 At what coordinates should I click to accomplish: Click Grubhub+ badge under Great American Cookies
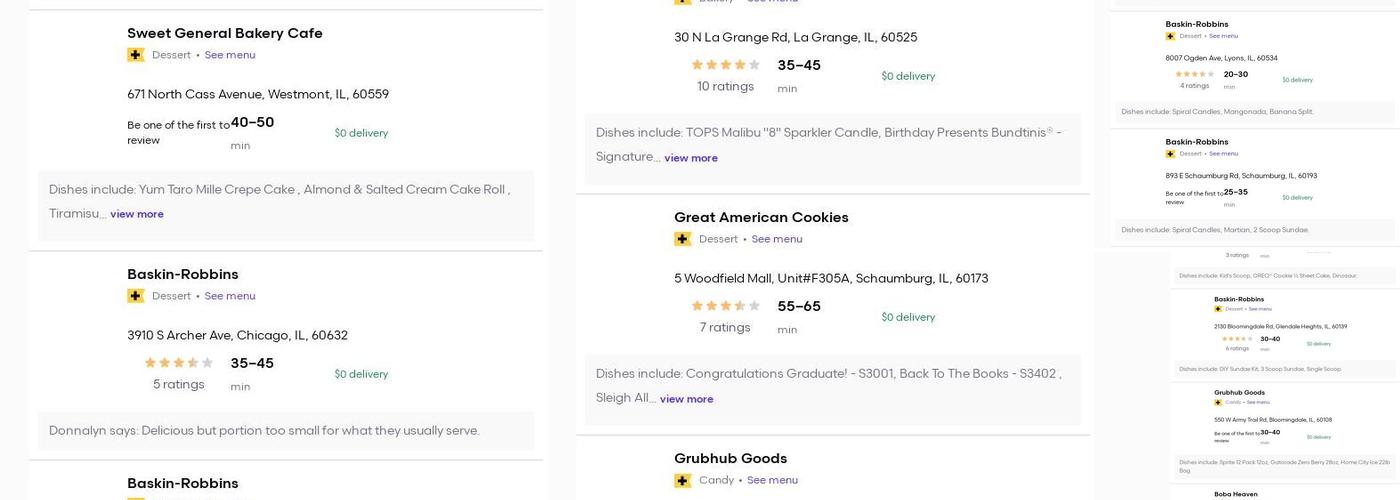point(683,239)
